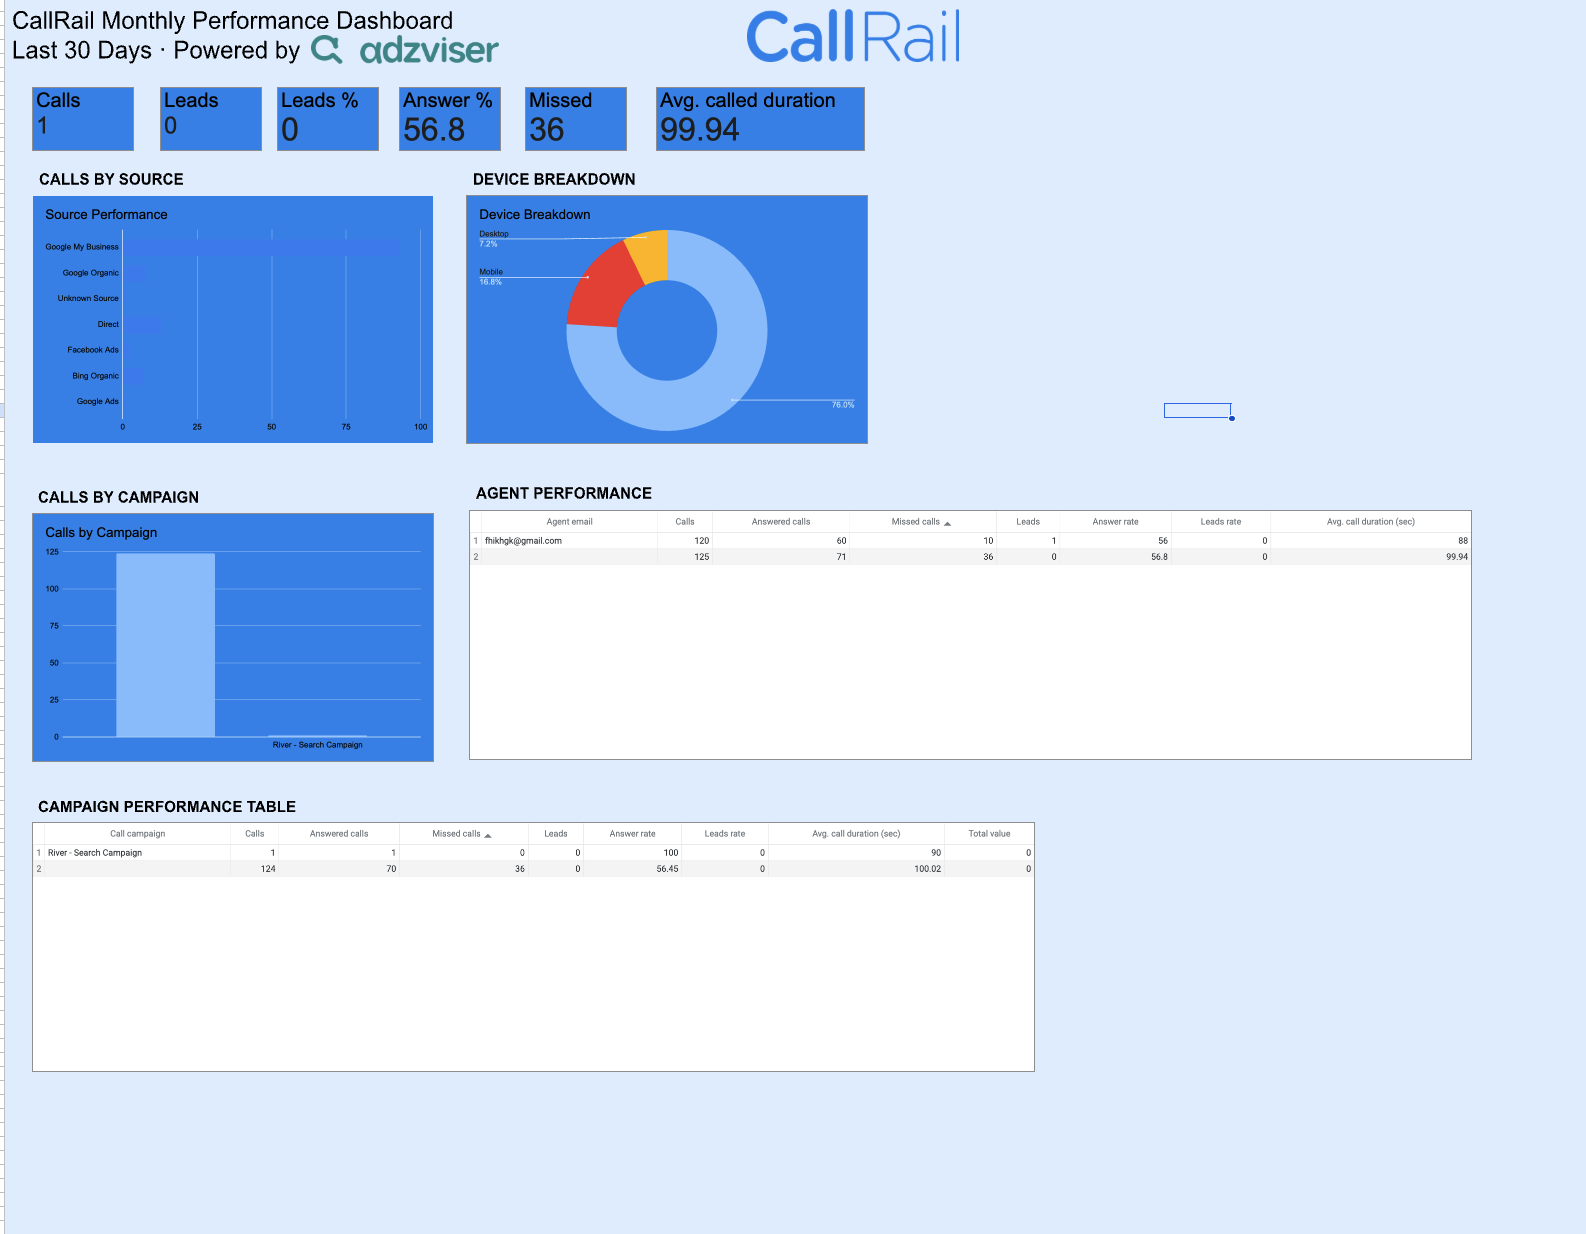Click the CALLS BY CAMPAIGN heading
The image size is (1586, 1234).
point(118,497)
